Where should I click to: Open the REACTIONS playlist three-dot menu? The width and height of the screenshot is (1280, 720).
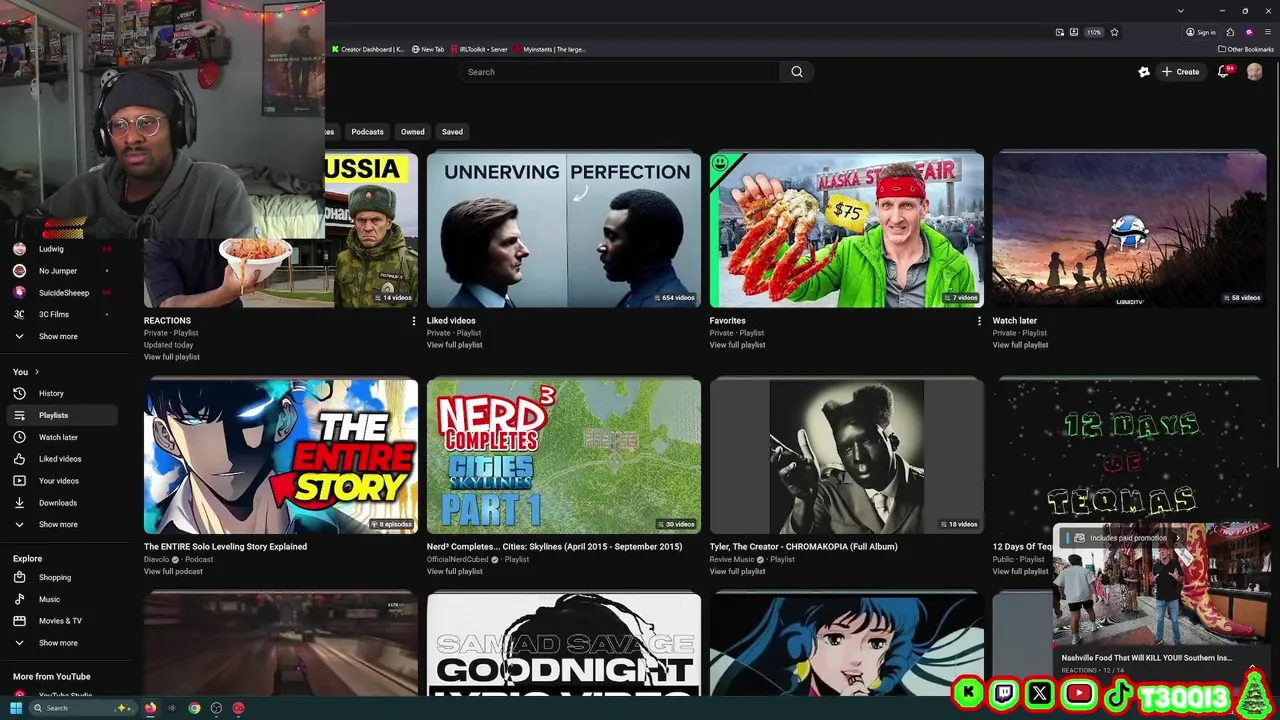pos(414,321)
